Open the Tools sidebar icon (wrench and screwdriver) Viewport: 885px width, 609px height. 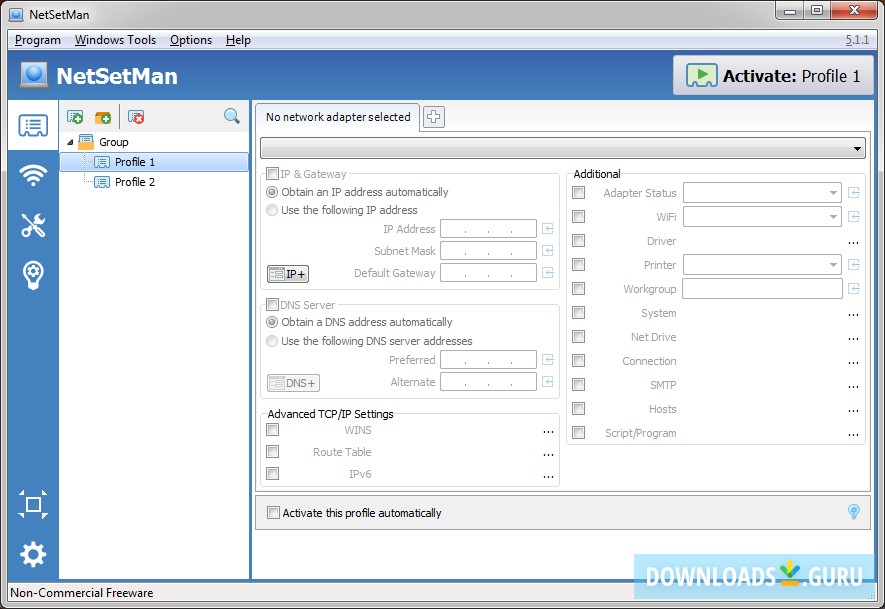33,225
